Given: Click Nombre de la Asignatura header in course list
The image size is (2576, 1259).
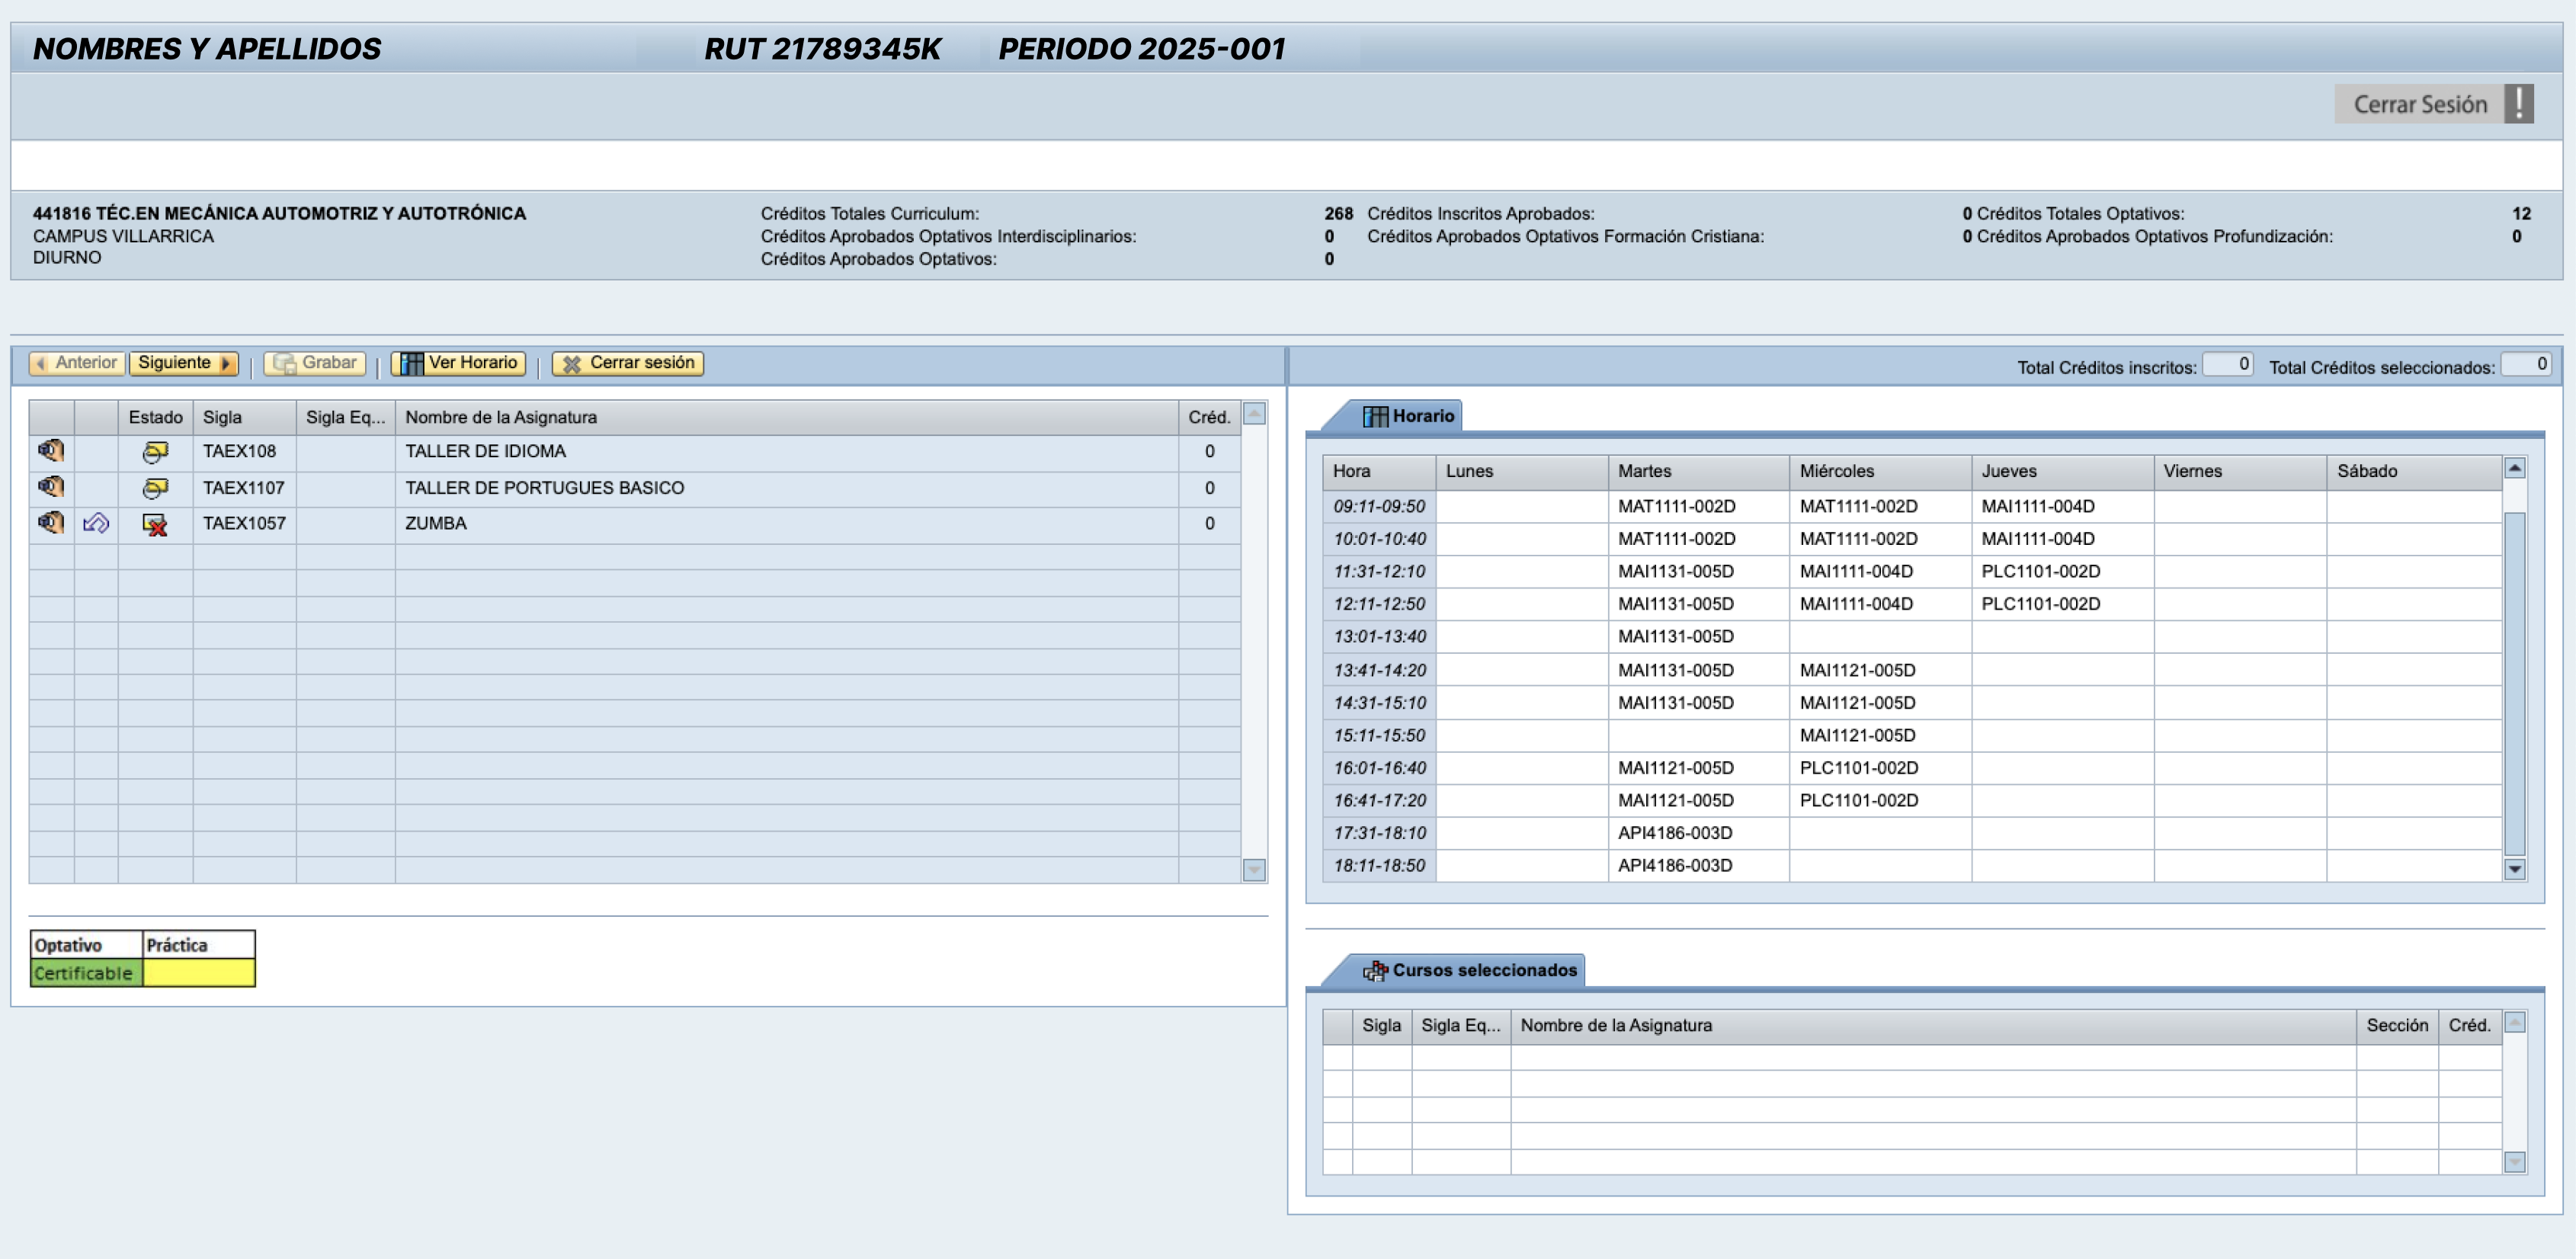Looking at the screenshot, I should tap(787, 417).
